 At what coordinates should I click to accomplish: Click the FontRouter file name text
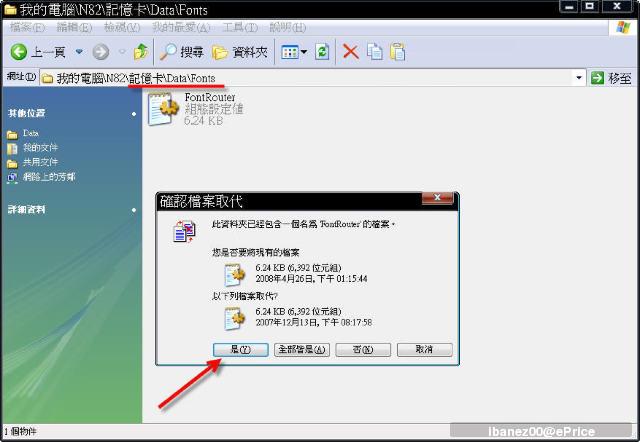(210, 98)
